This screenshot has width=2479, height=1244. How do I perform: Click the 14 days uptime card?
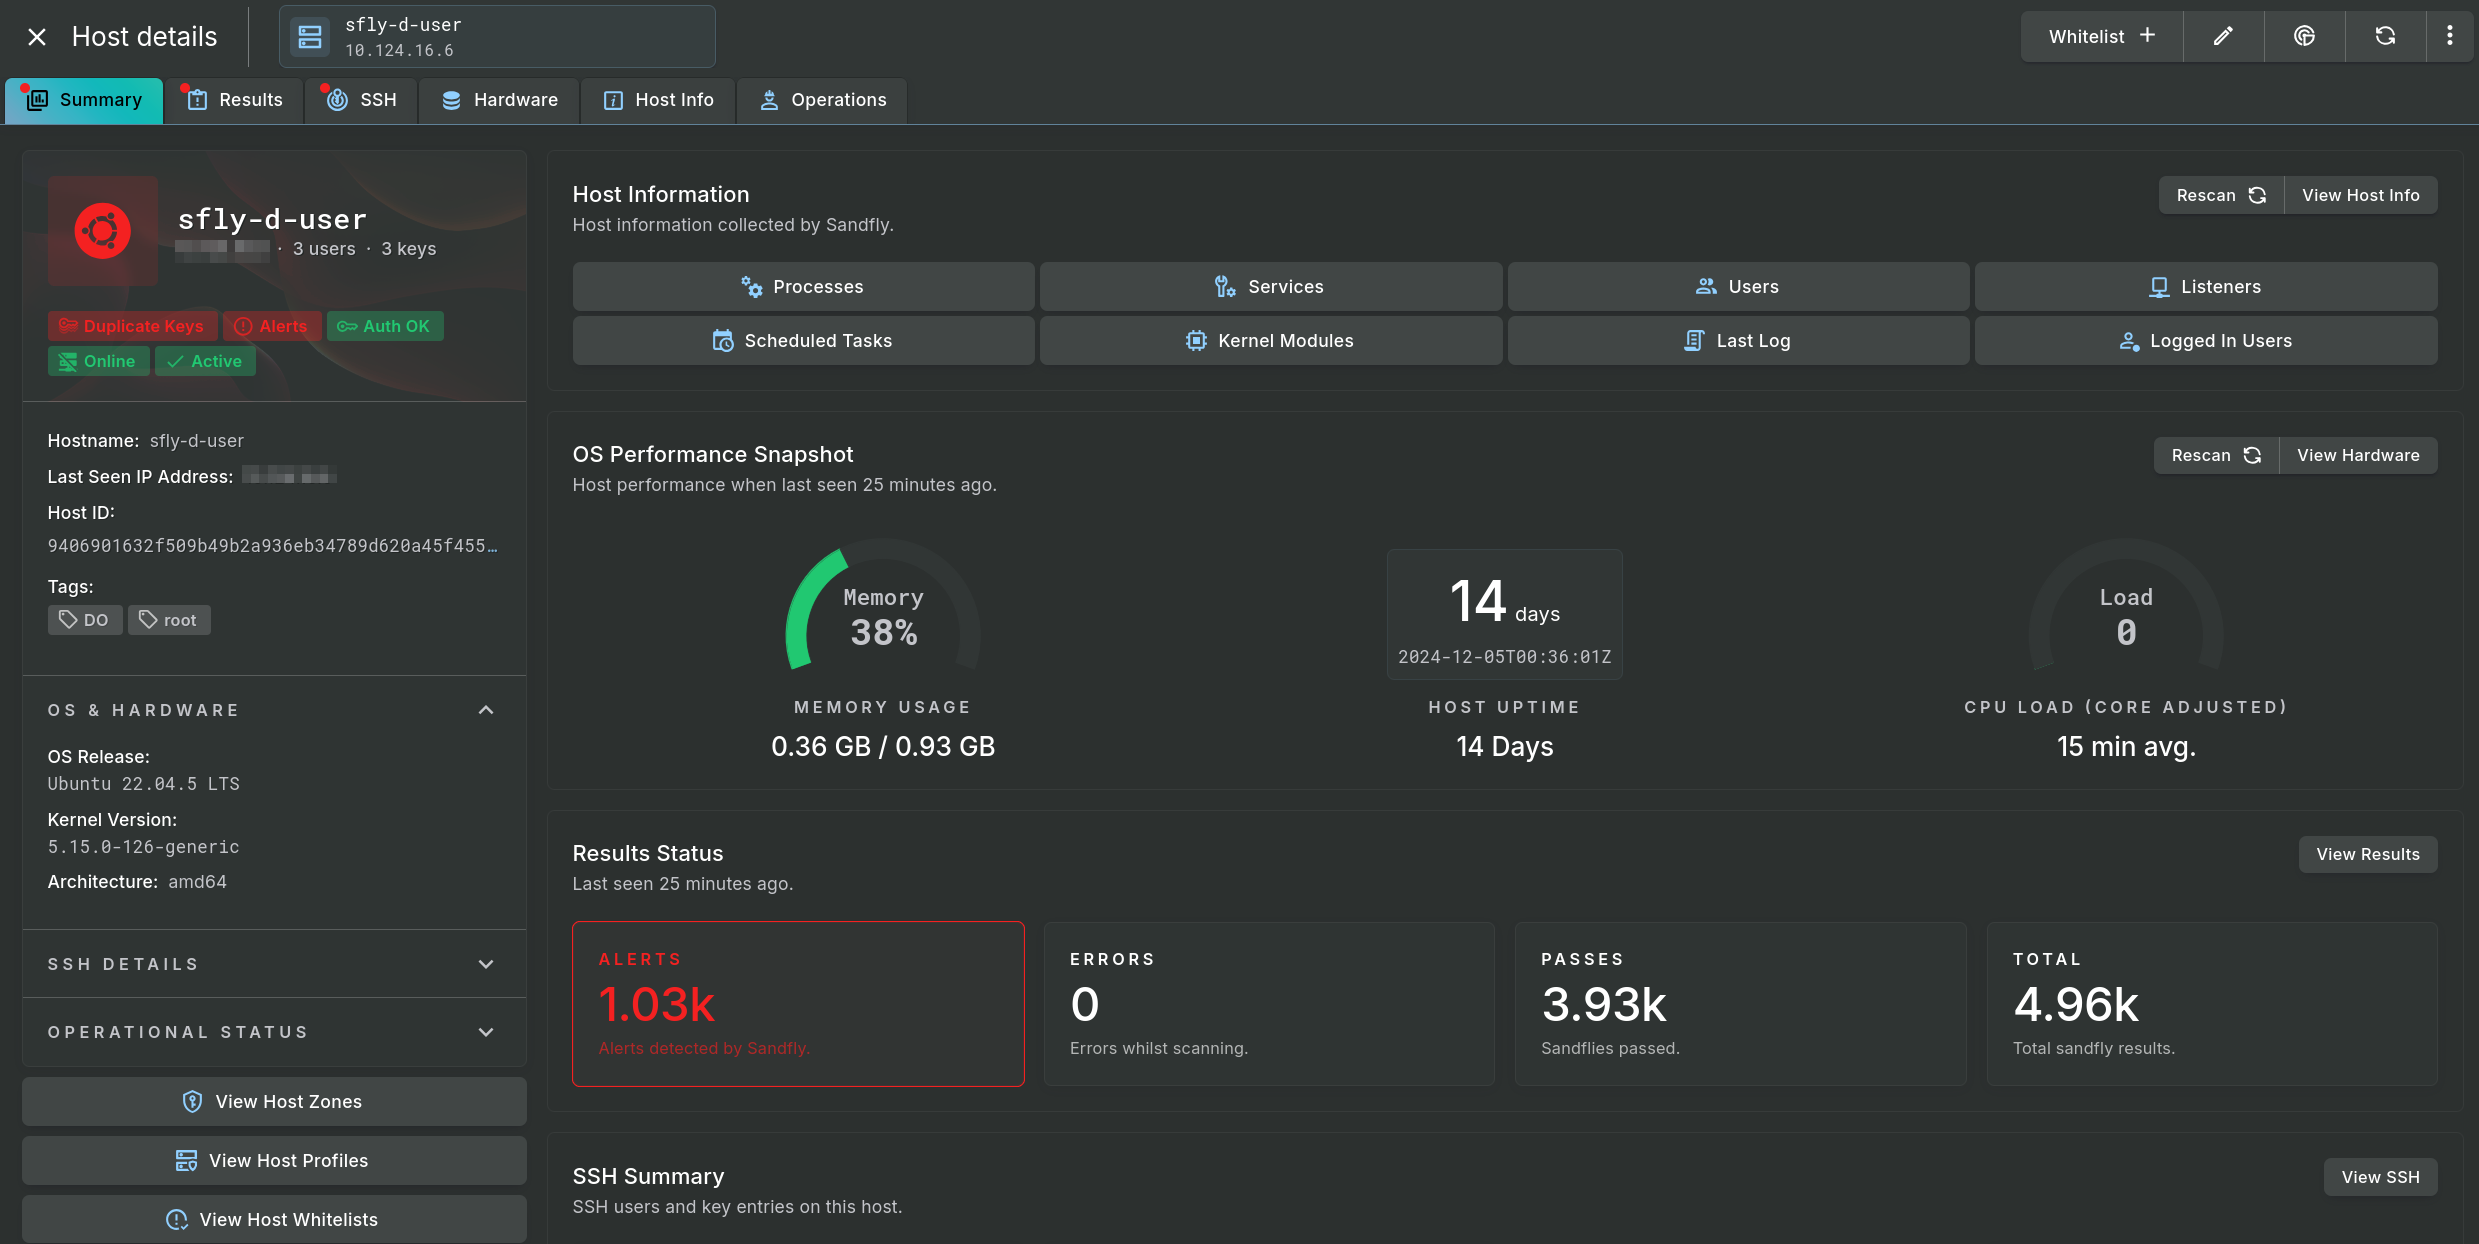pos(1504,614)
